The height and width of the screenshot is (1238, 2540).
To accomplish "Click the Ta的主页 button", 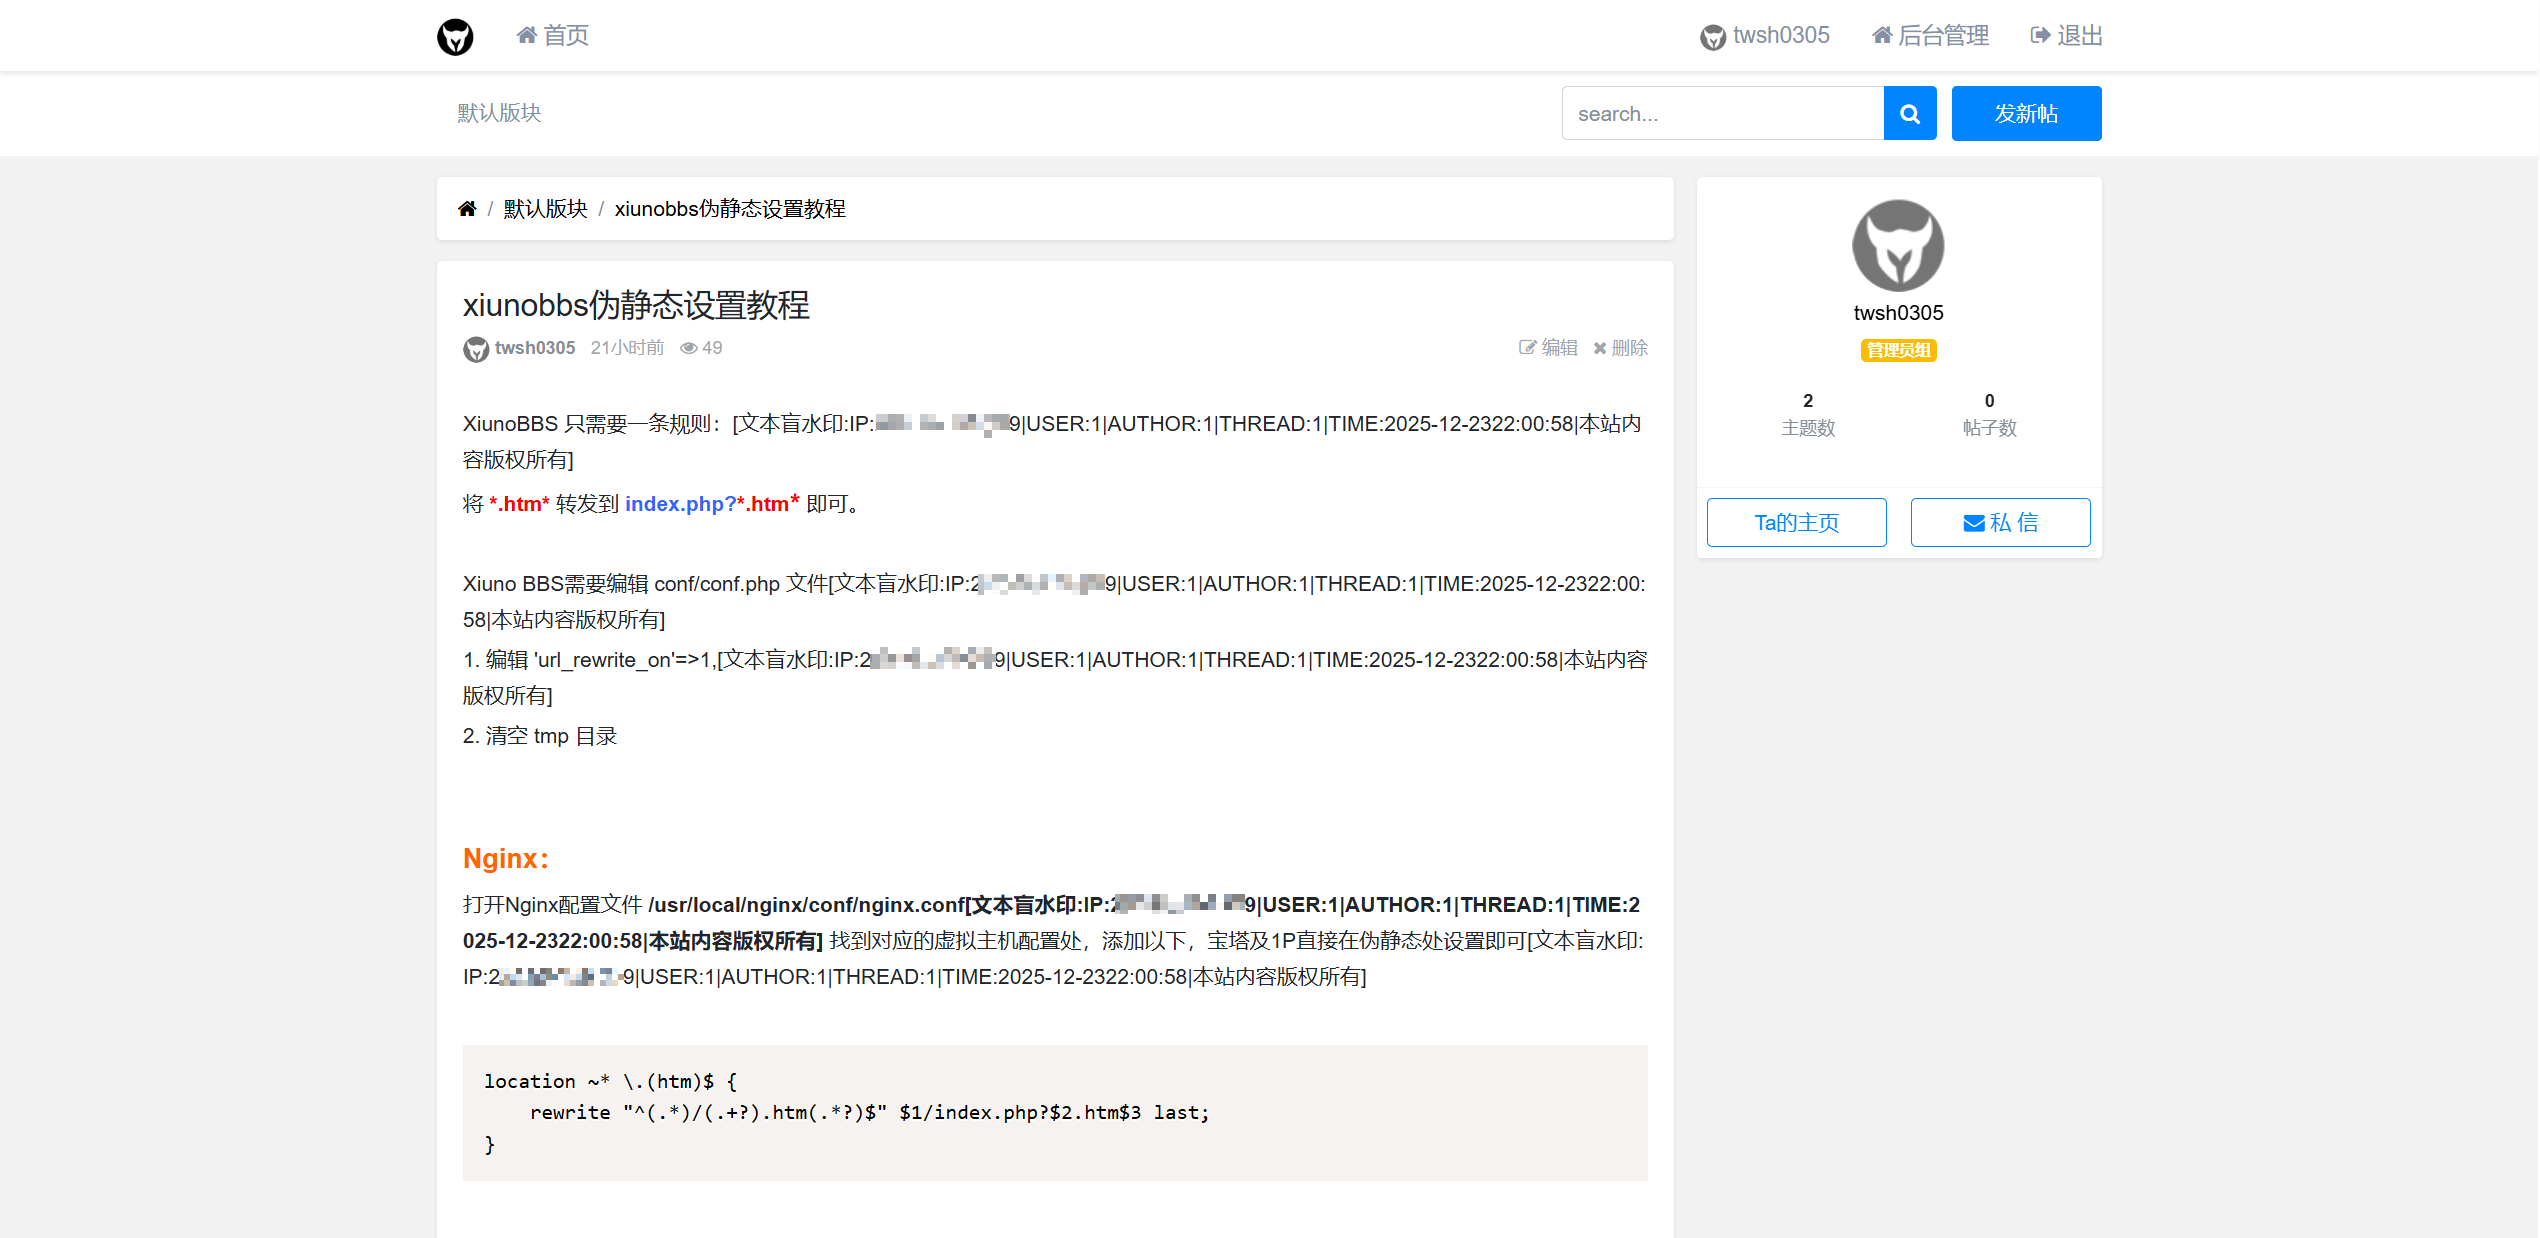I will (x=1796, y=523).
